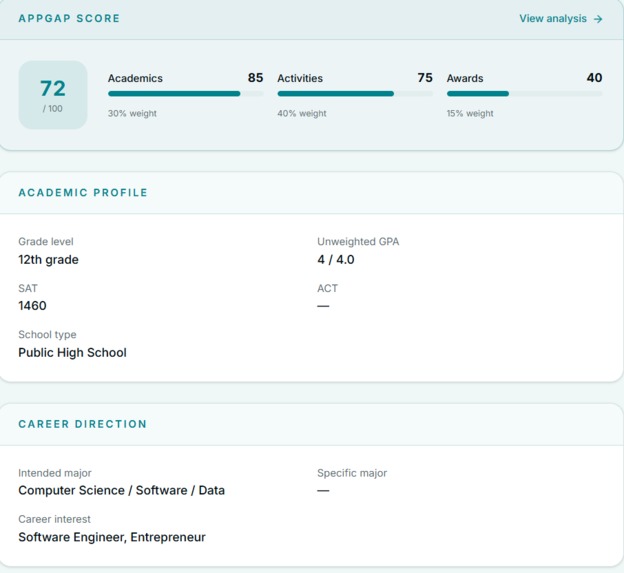The width and height of the screenshot is (624, 573).
Task: Click the empty Specific major dash value
Action: (x=323, y=491)
